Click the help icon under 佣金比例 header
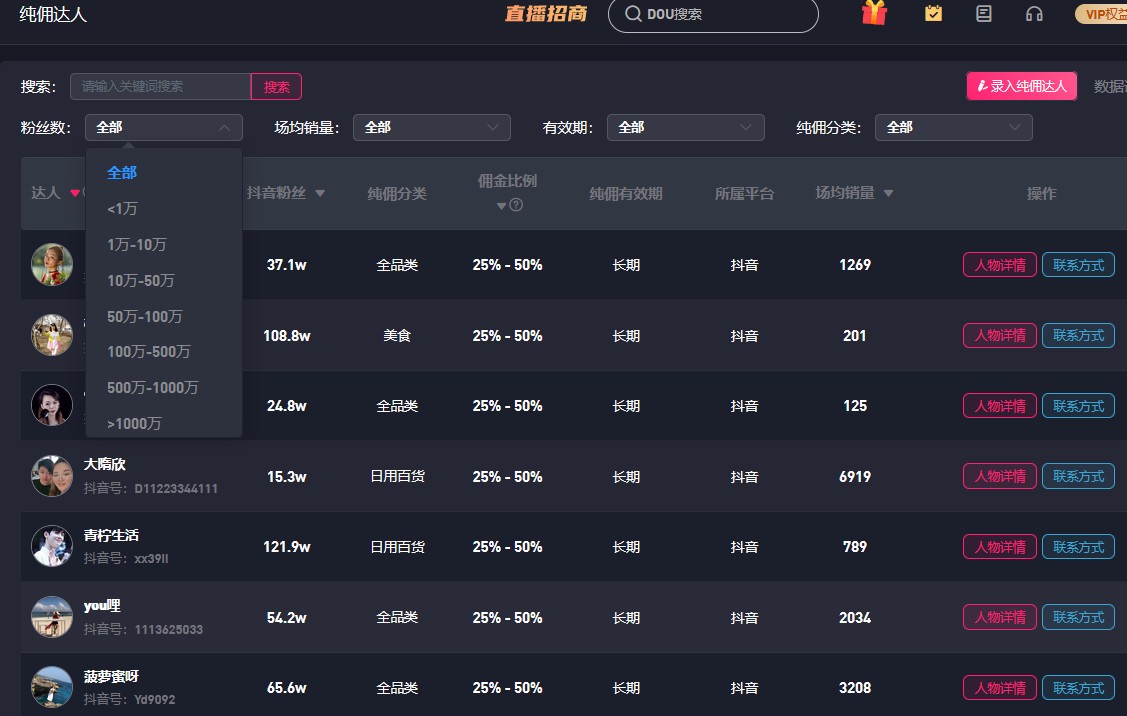1127x716 pixels. [516, 206]
